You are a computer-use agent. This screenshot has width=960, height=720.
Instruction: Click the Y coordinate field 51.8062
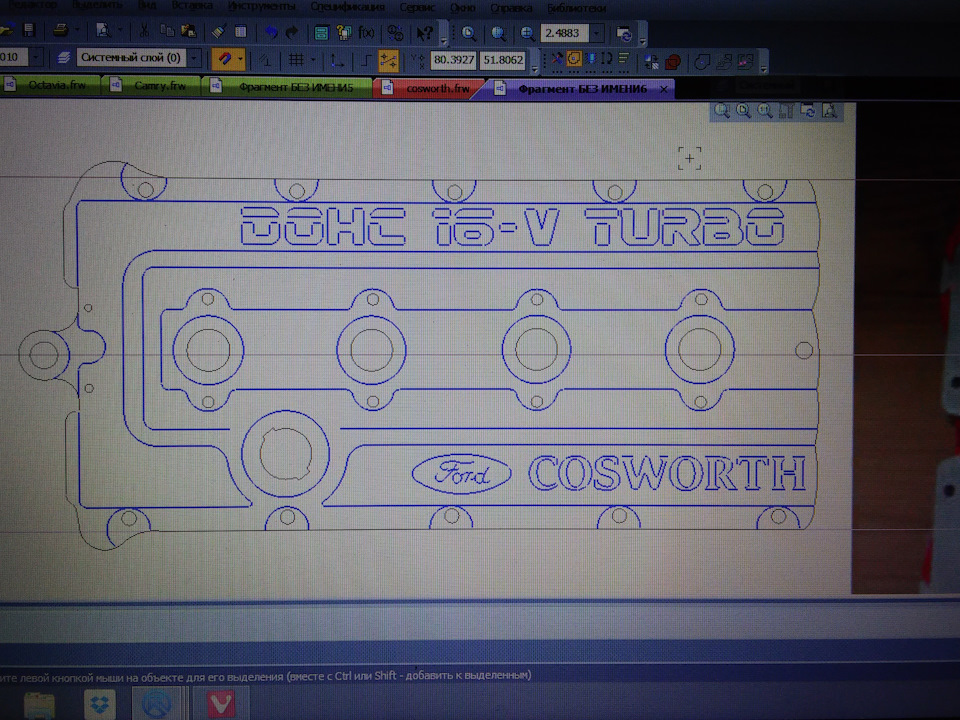pyautogui.click(x=503, y=60)
